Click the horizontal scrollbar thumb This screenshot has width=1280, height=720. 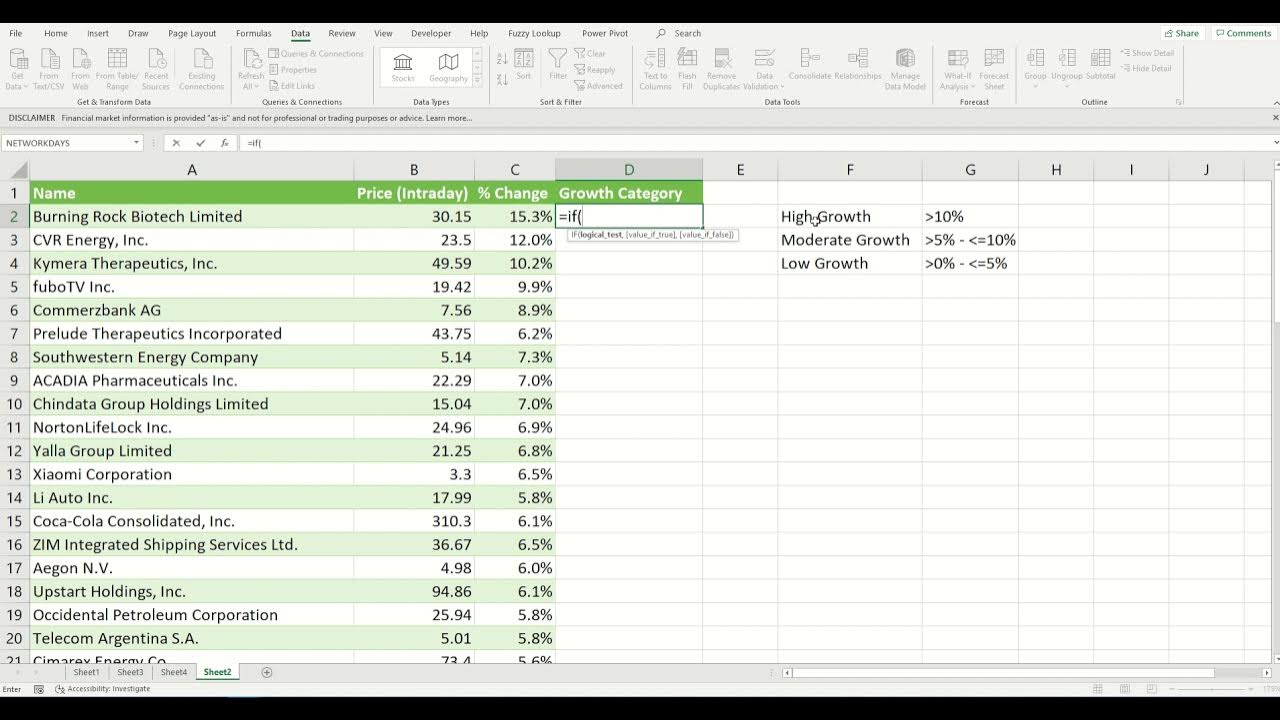(1004, 672)
